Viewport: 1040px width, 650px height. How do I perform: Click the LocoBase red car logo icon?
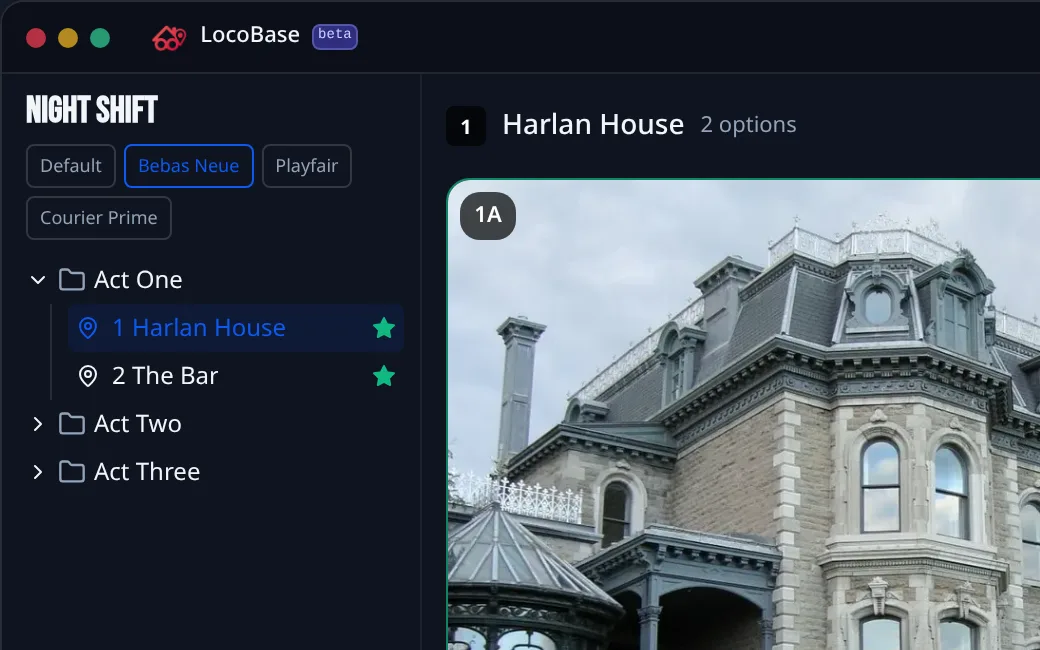[x=169, y=37]
